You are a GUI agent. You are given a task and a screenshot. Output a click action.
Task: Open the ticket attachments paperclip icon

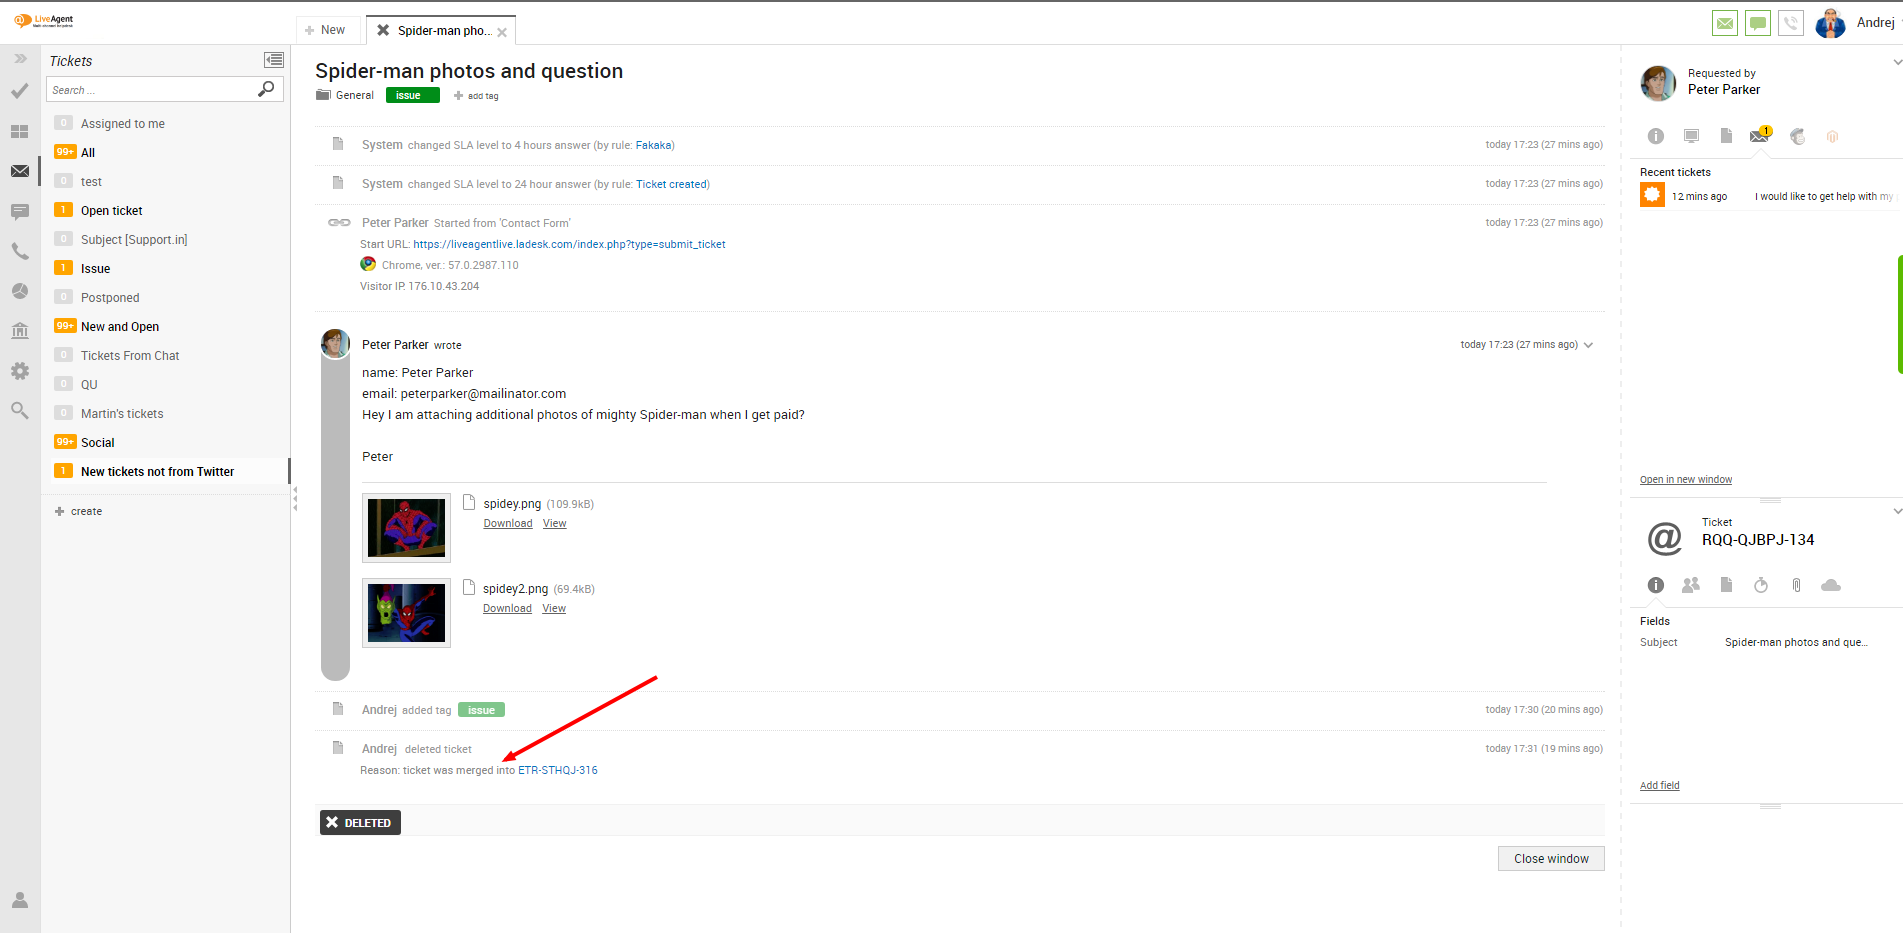(x=1796, y=585)
